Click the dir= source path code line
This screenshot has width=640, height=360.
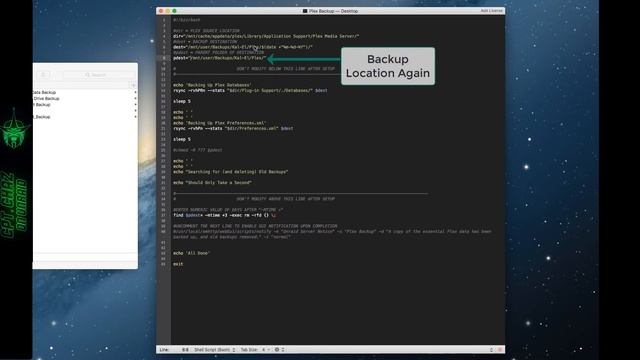pos(266,36)
